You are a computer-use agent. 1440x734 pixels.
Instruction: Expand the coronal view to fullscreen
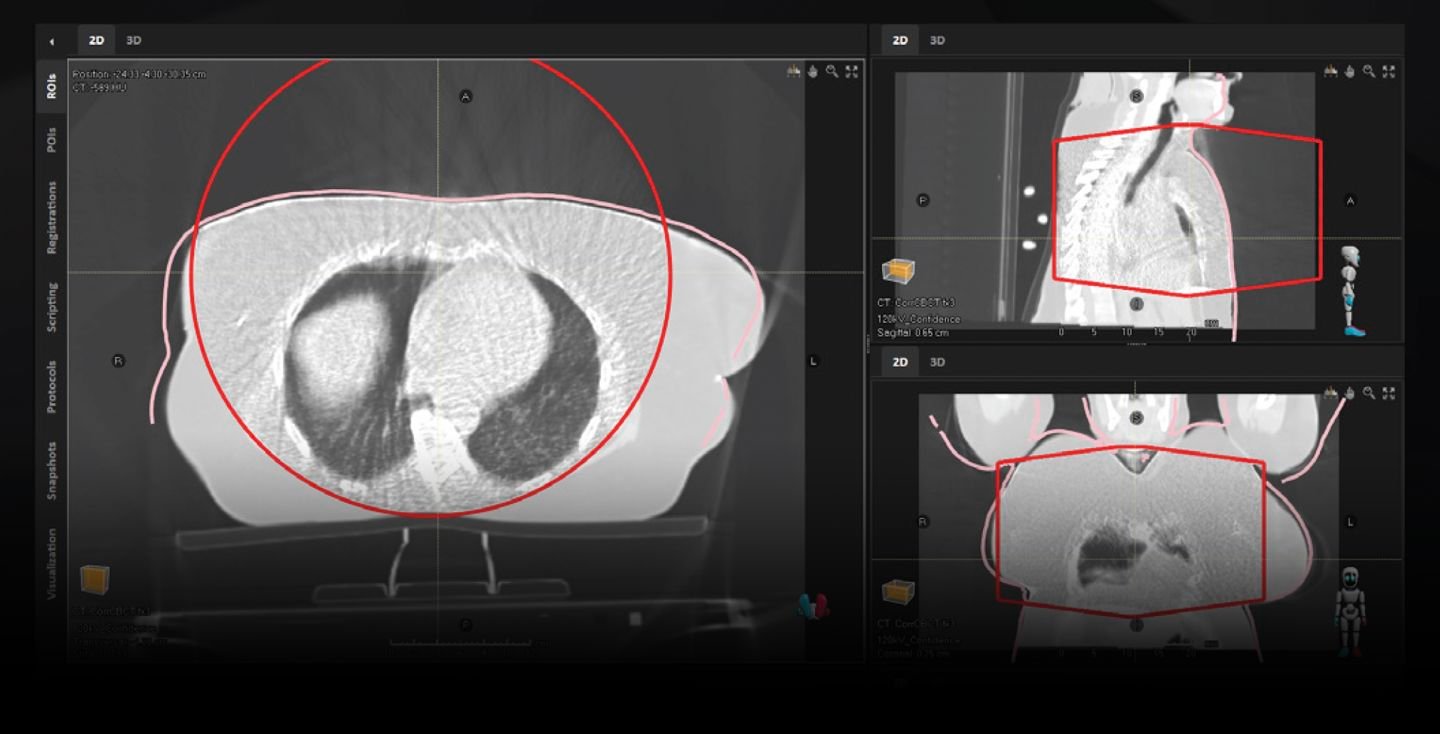pos(1388,393)
